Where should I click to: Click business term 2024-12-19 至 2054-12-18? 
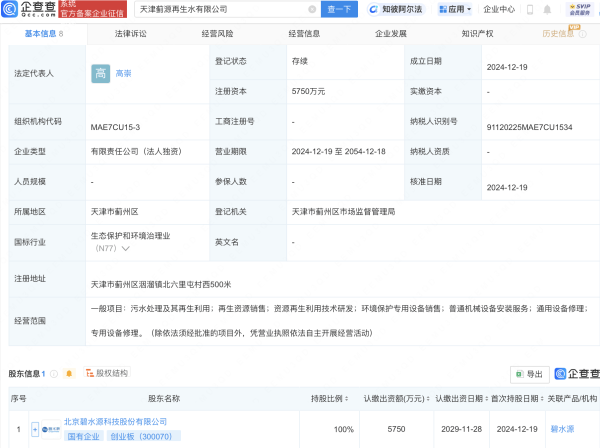click(338, 152)
